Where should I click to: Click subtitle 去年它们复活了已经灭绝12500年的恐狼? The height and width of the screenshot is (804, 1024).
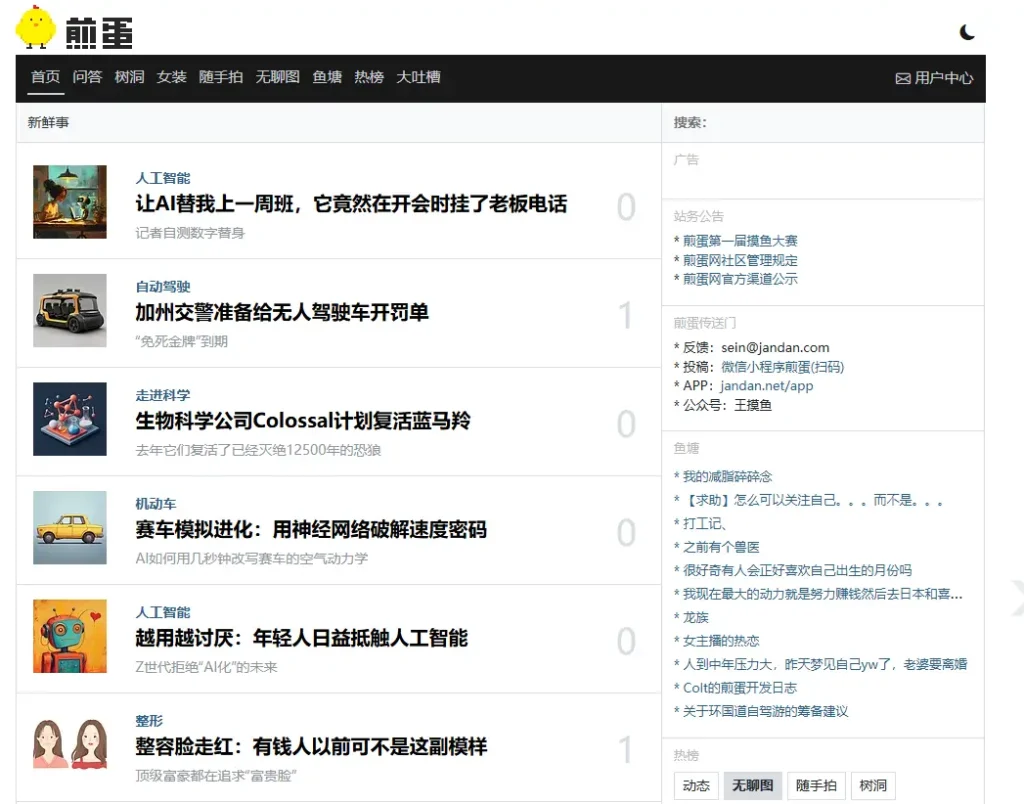point(258,450)
